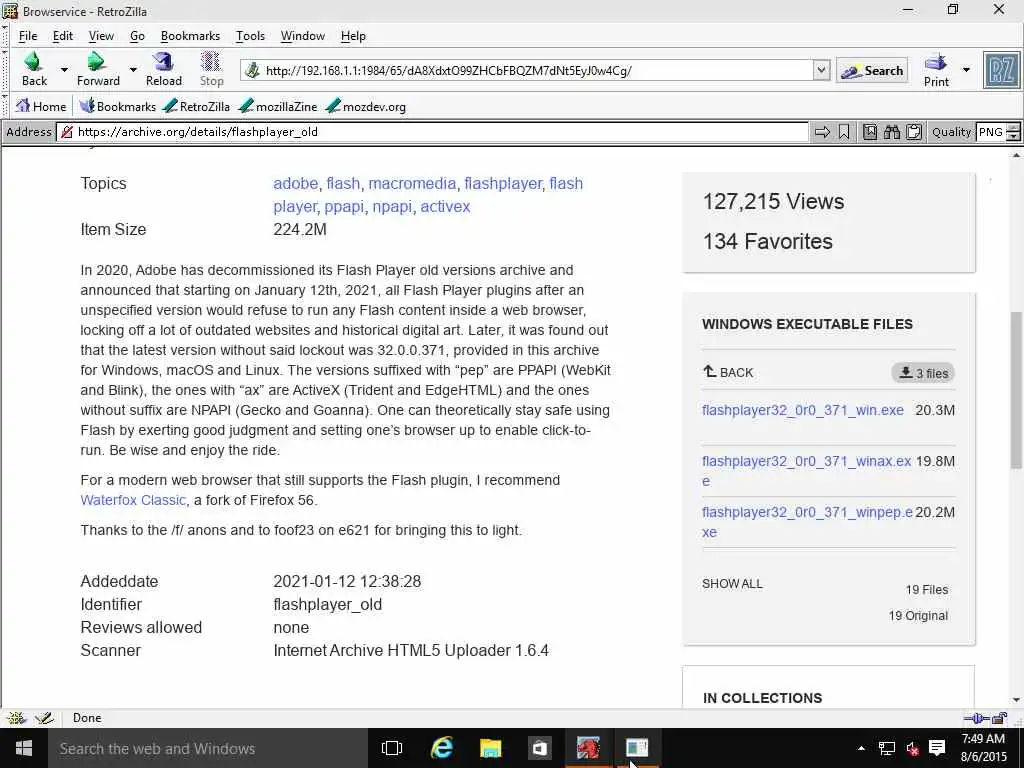Open the Windows Start button
The height and width of the screenshot is (768, 1024).
tap(24, 748)
